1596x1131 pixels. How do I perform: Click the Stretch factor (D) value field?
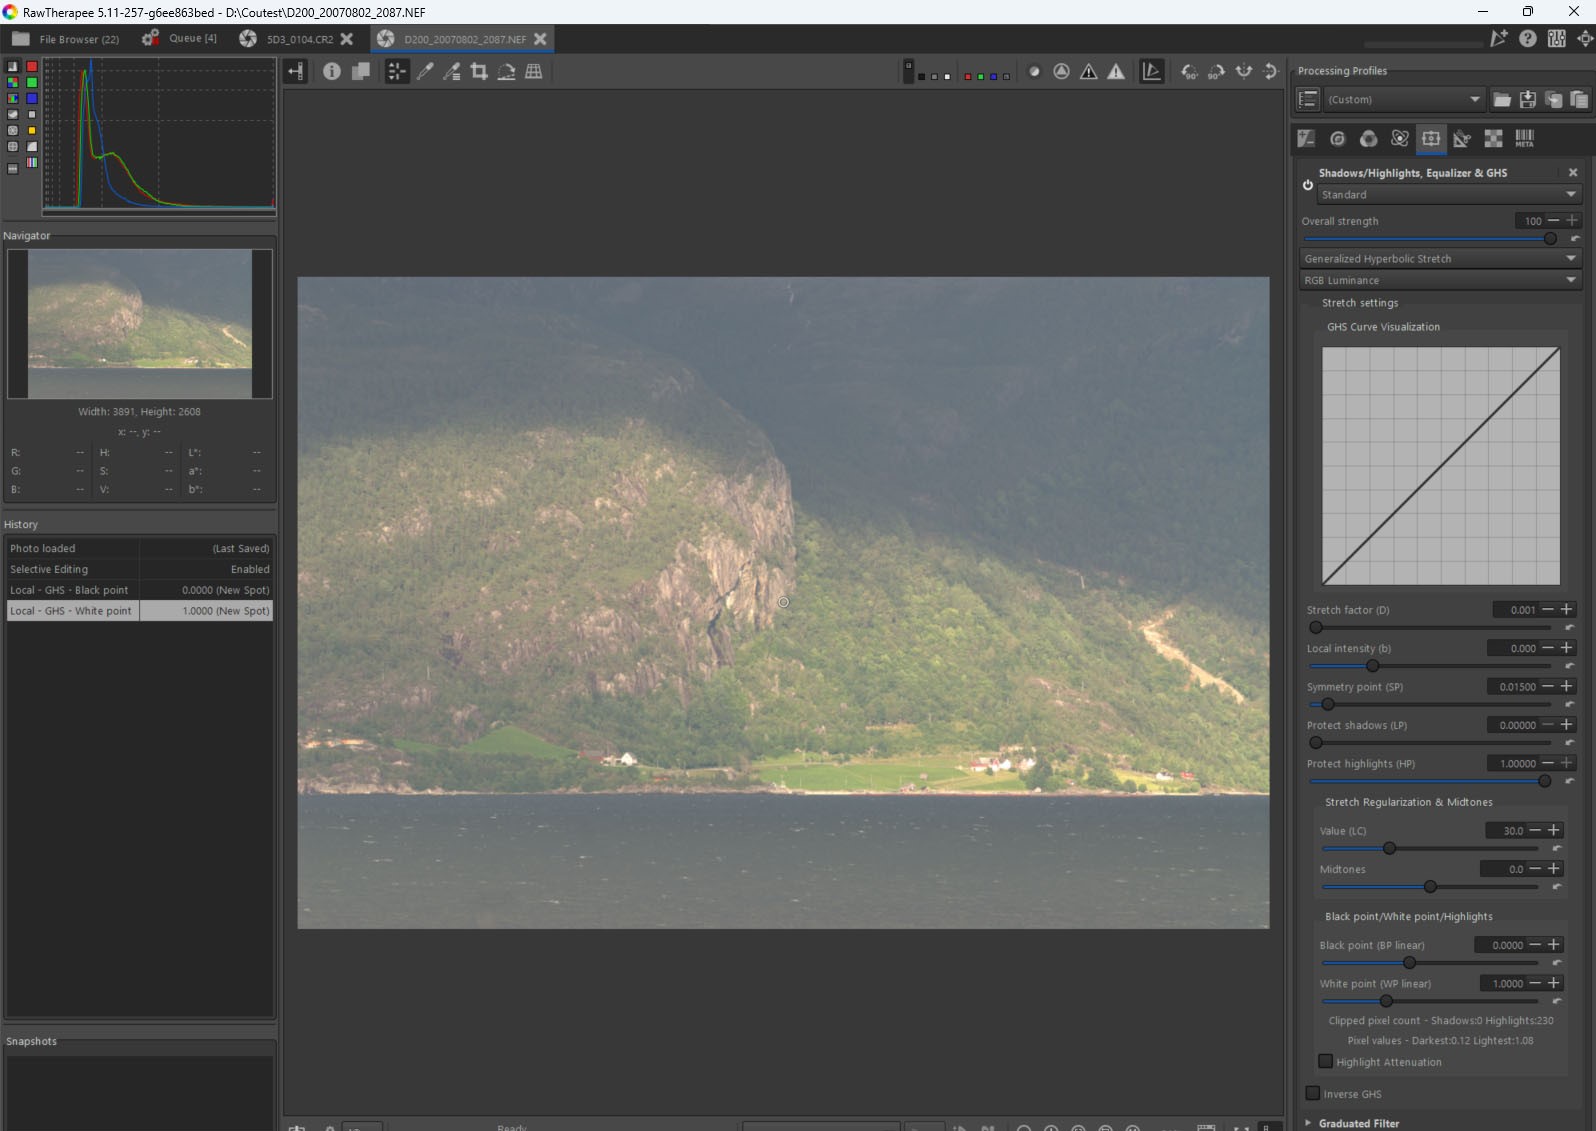tap(1516, 610)
